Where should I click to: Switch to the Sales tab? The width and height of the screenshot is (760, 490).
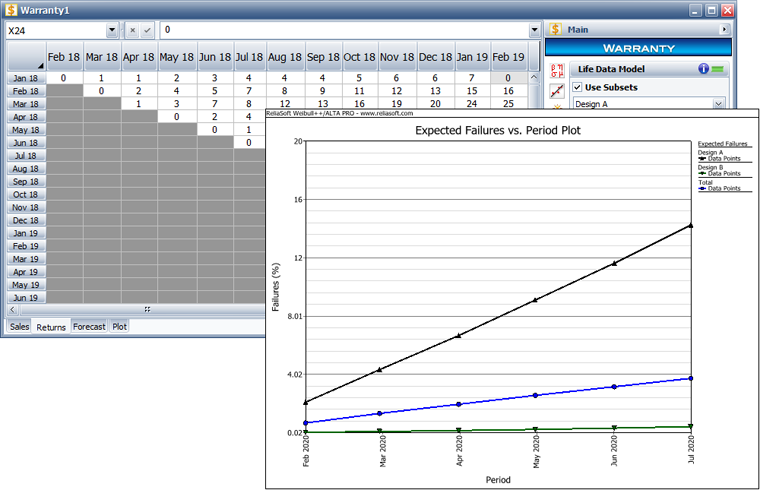coord(19,326)
